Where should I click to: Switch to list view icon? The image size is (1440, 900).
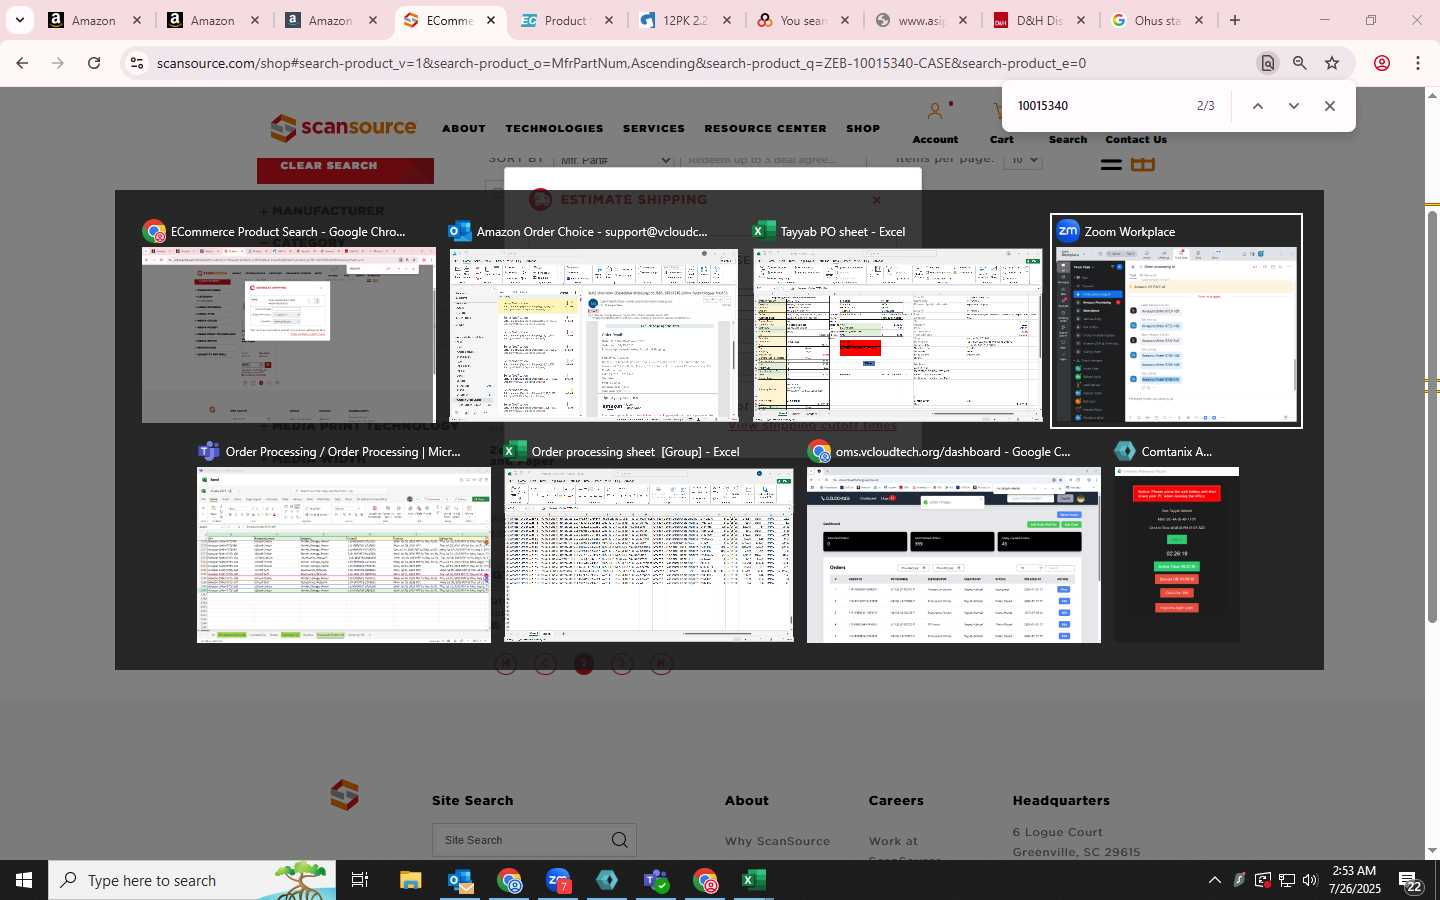point(1111,164)
